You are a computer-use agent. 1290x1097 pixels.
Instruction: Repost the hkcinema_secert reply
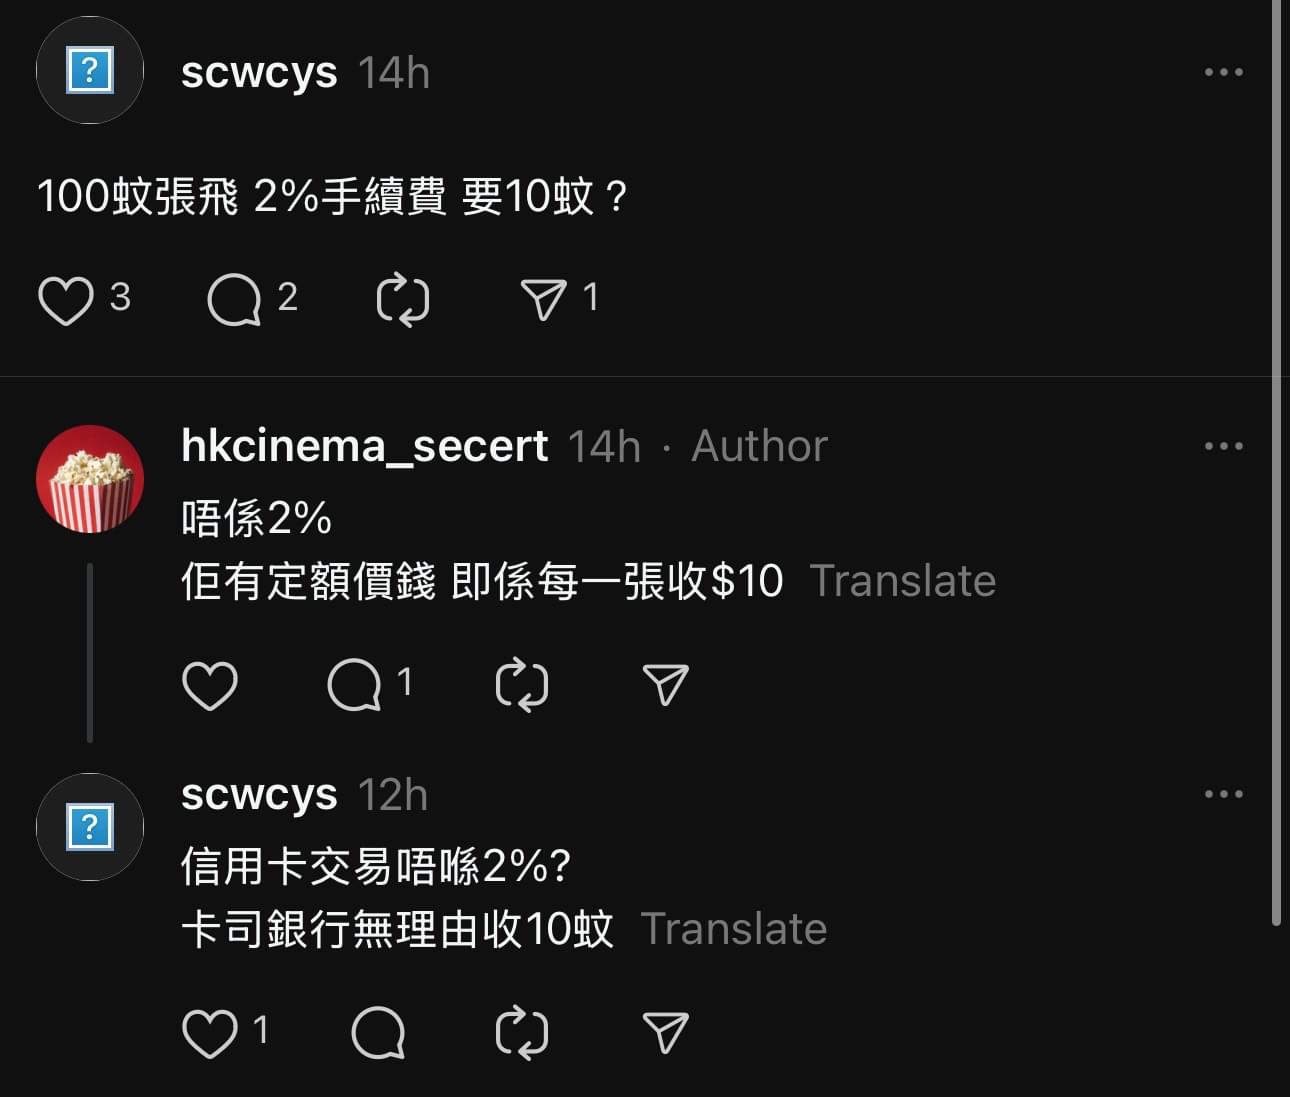click(522, 685)
